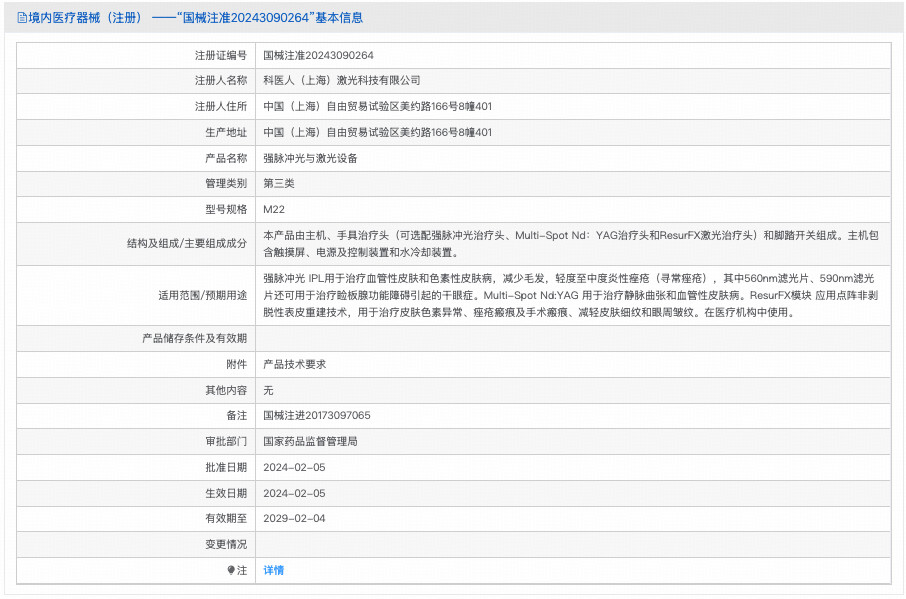Click the 产品储存条件及有效期 row label

194,339
